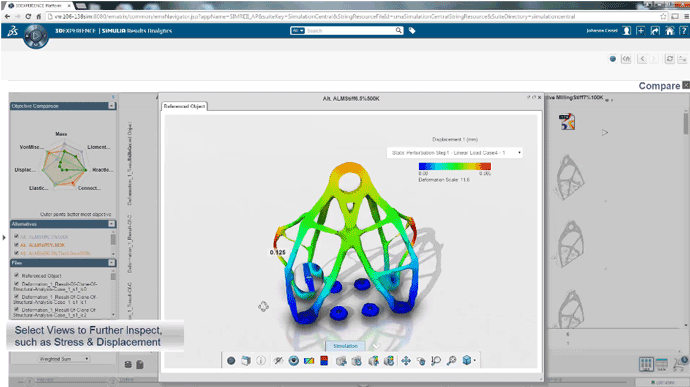This screenshot has height=387, width=690.
Task: Open the load case step dropdown
Action: click(x=455, y=153)
